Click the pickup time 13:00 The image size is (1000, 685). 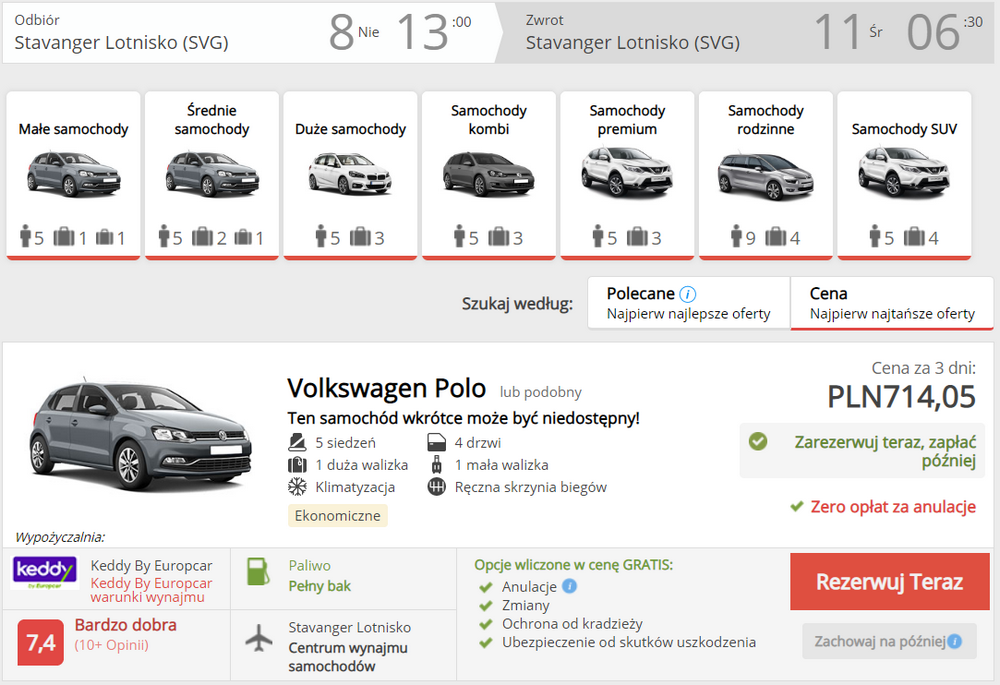[x=434, y=32]
